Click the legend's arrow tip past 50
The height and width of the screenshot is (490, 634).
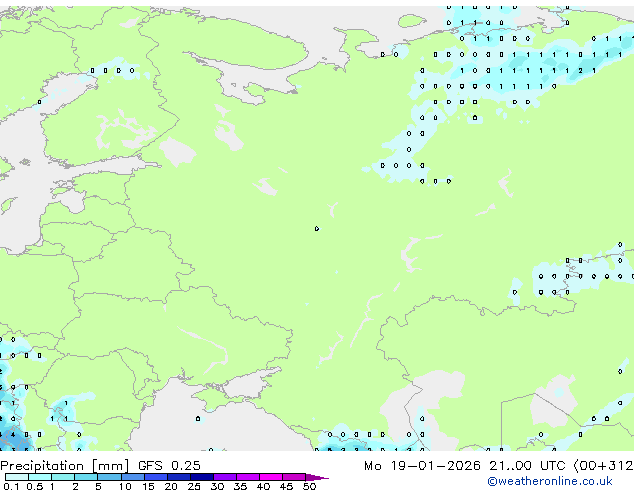coord(323,477)
